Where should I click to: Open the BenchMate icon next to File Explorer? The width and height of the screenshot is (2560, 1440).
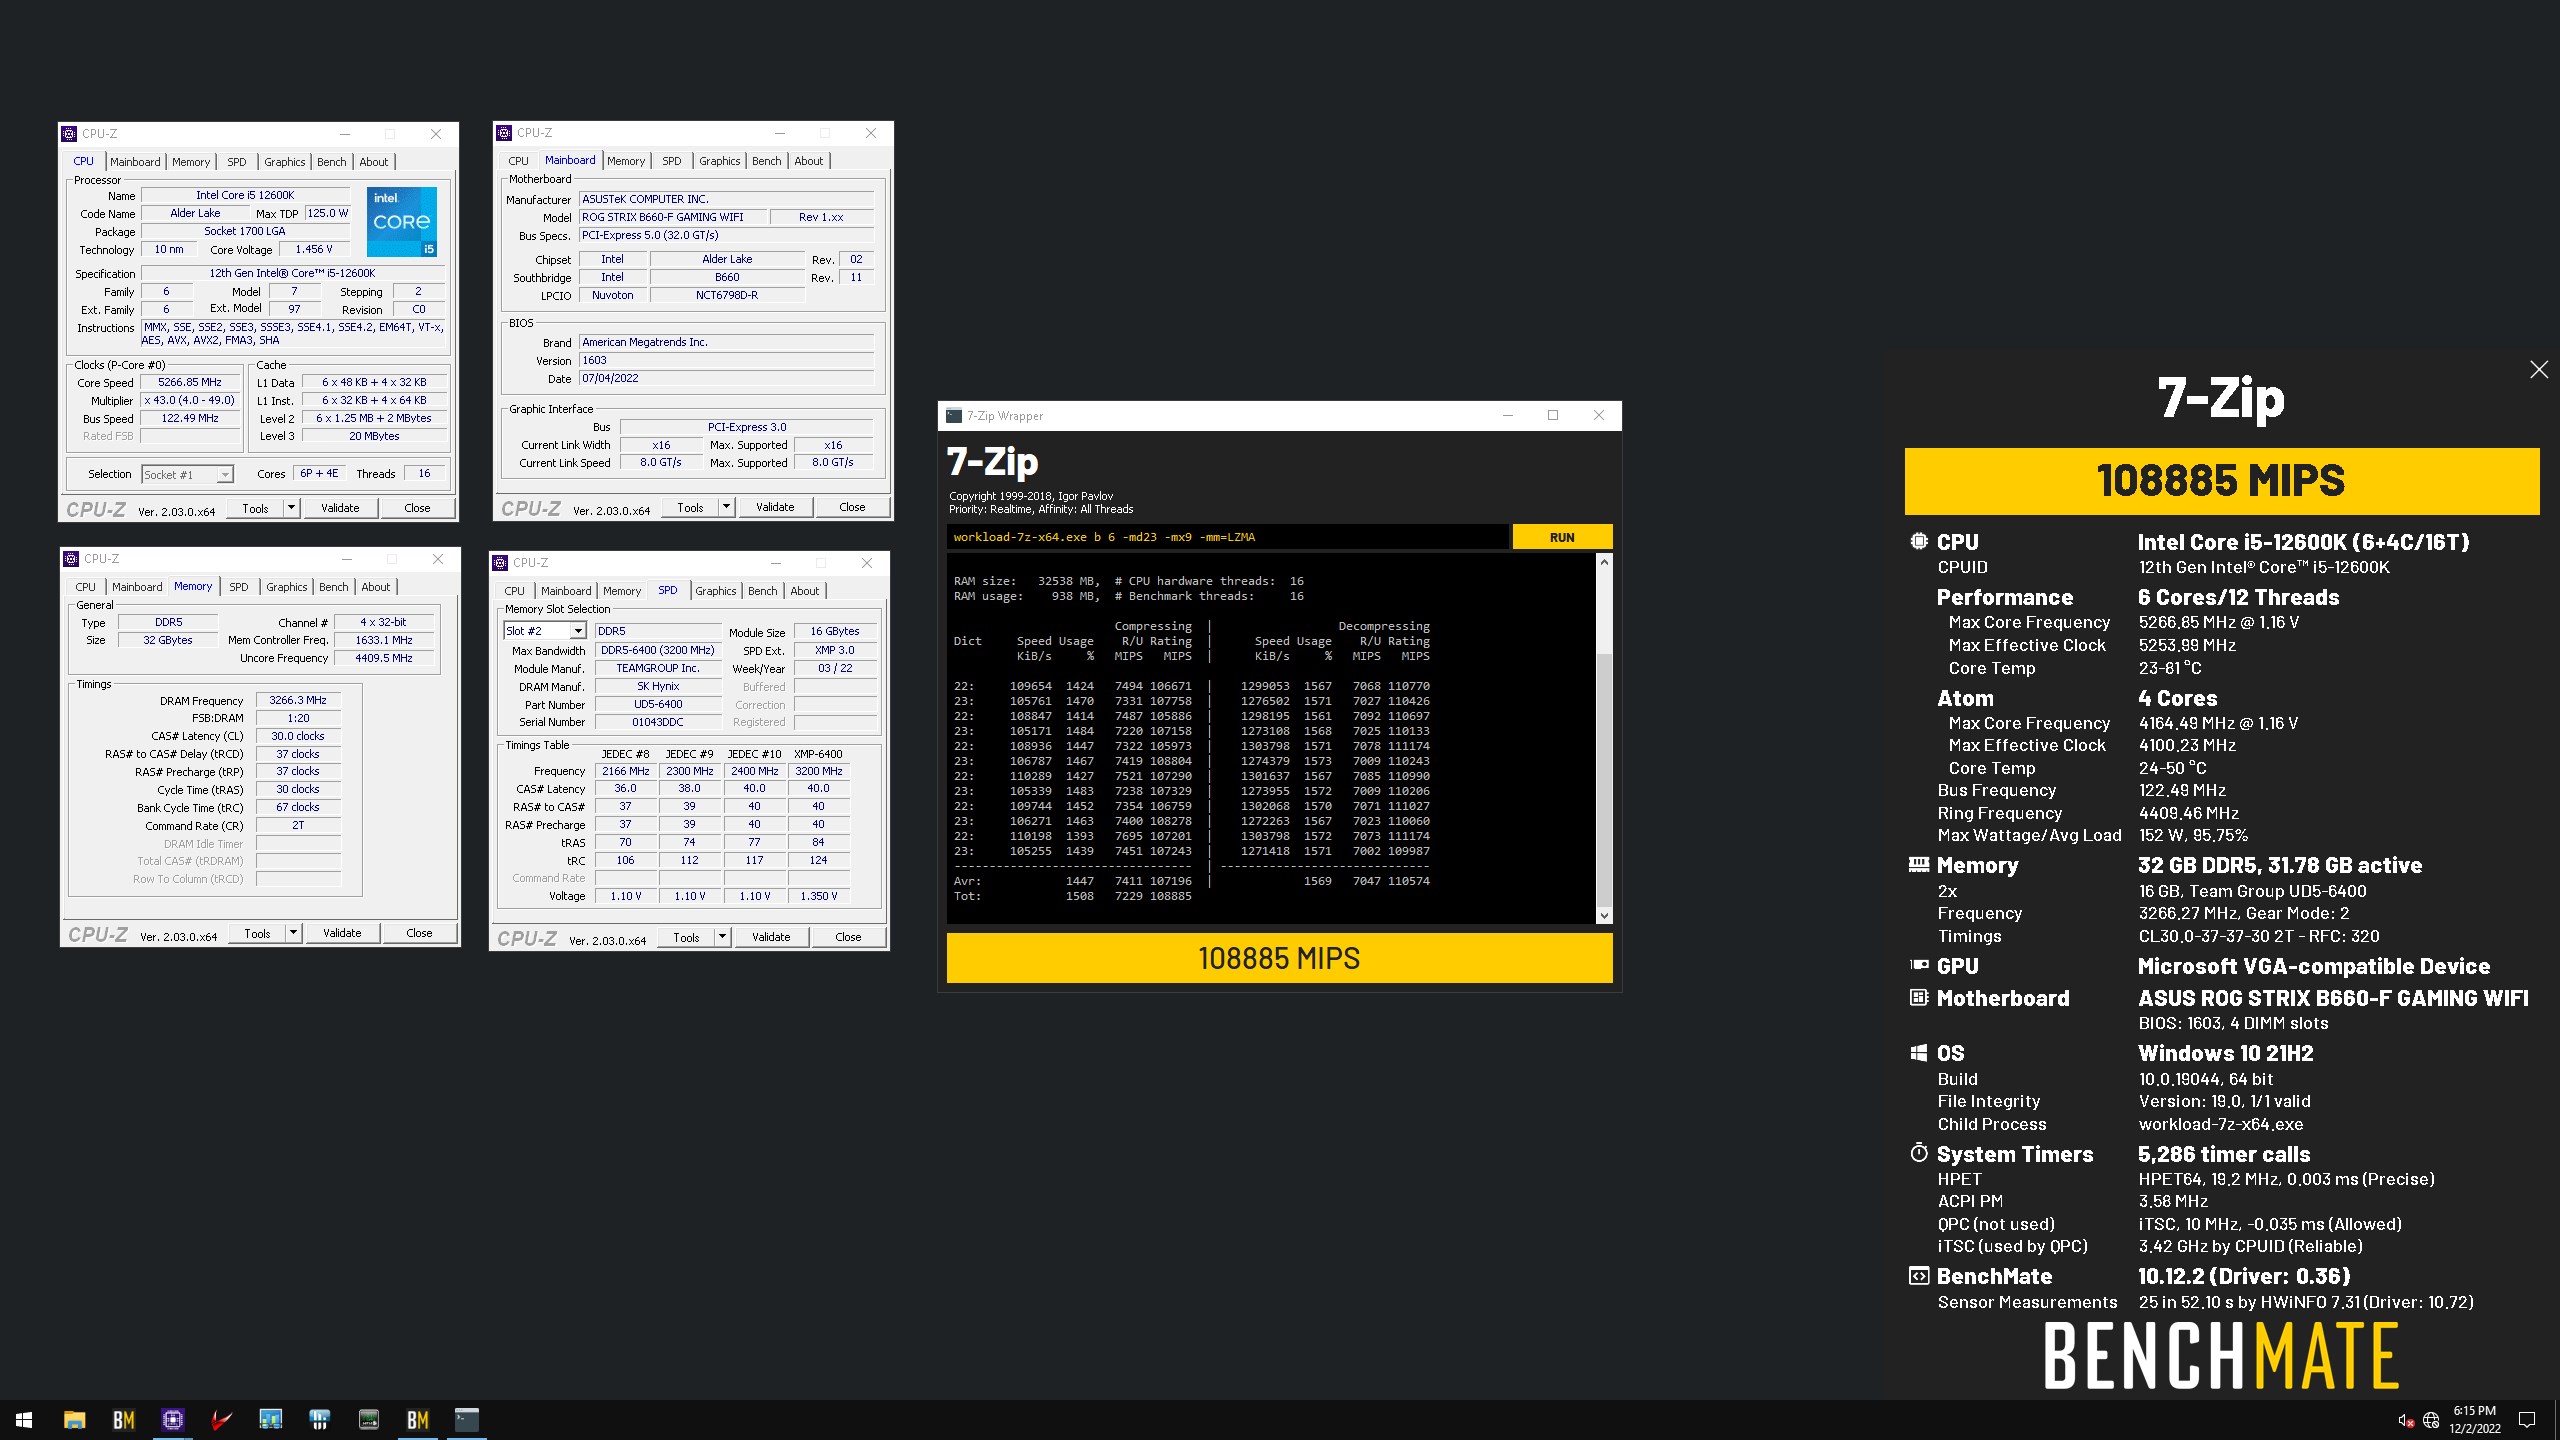(x=123, y=1419)
